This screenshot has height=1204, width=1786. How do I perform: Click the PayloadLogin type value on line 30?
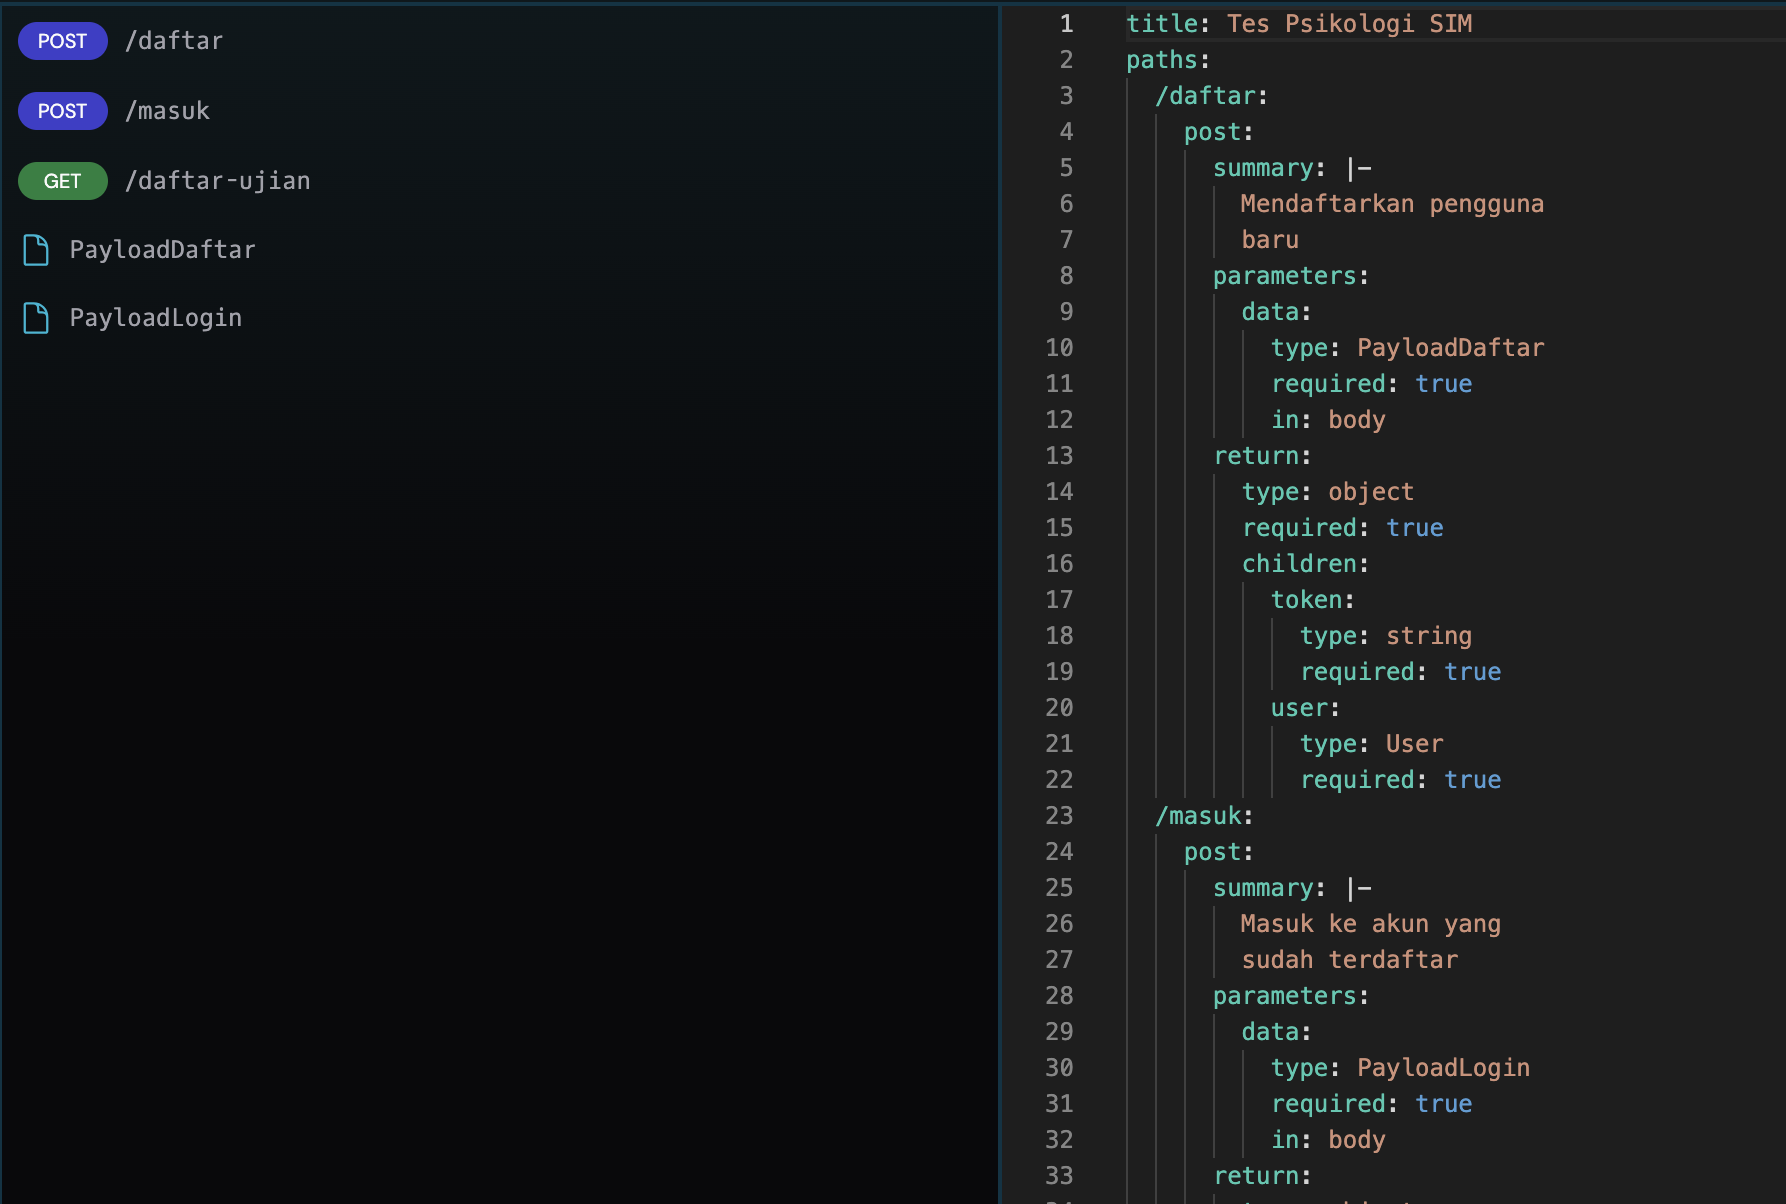pyautogui.click(x=1443, y=1068)
